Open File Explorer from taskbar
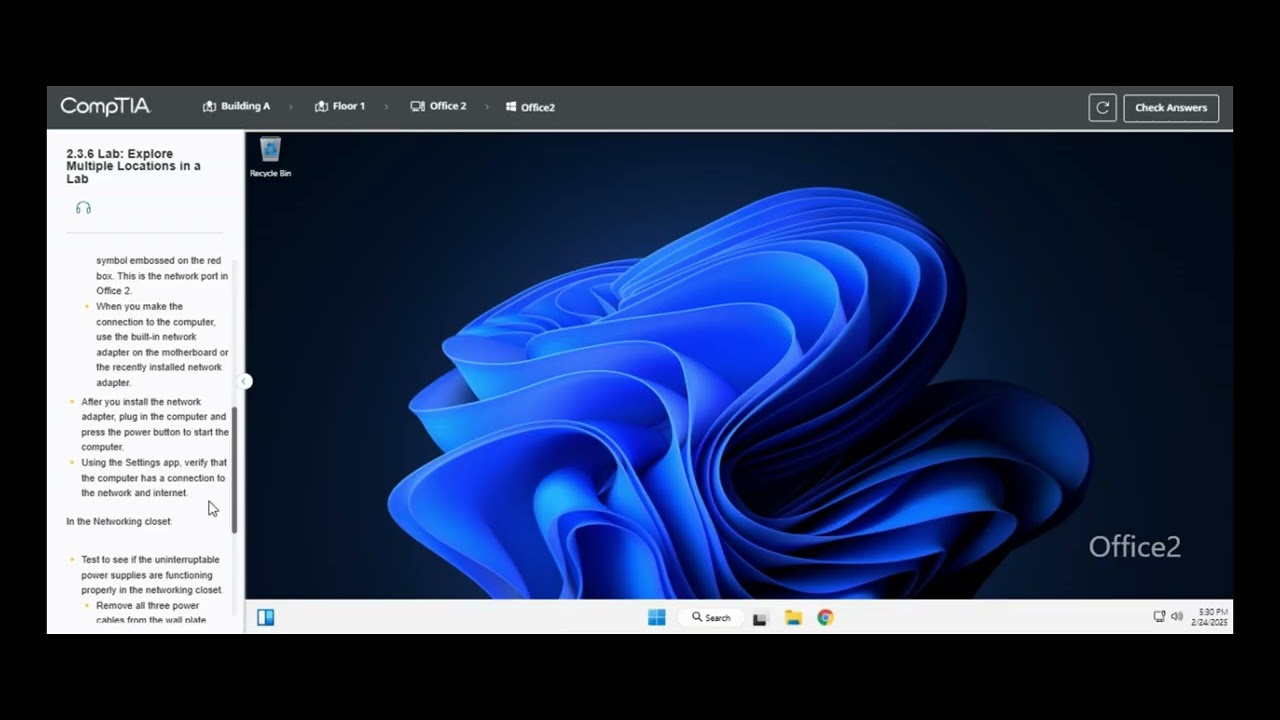 [x=793, y=618]
